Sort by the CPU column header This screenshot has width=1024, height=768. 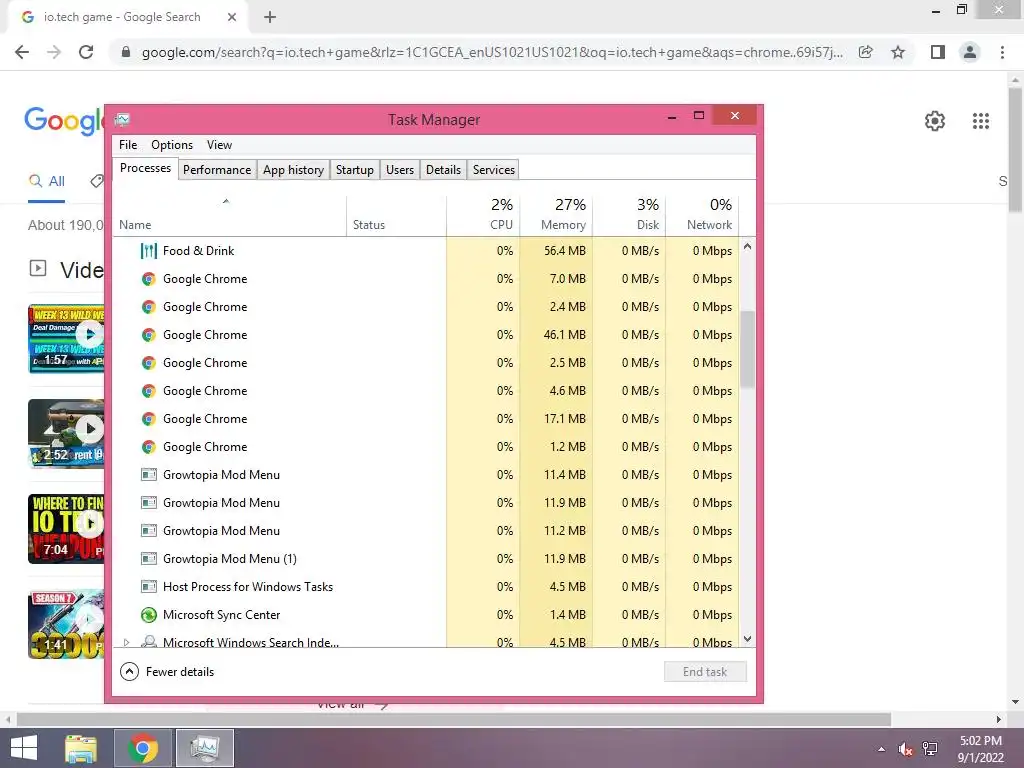click(x=483, y=216)
